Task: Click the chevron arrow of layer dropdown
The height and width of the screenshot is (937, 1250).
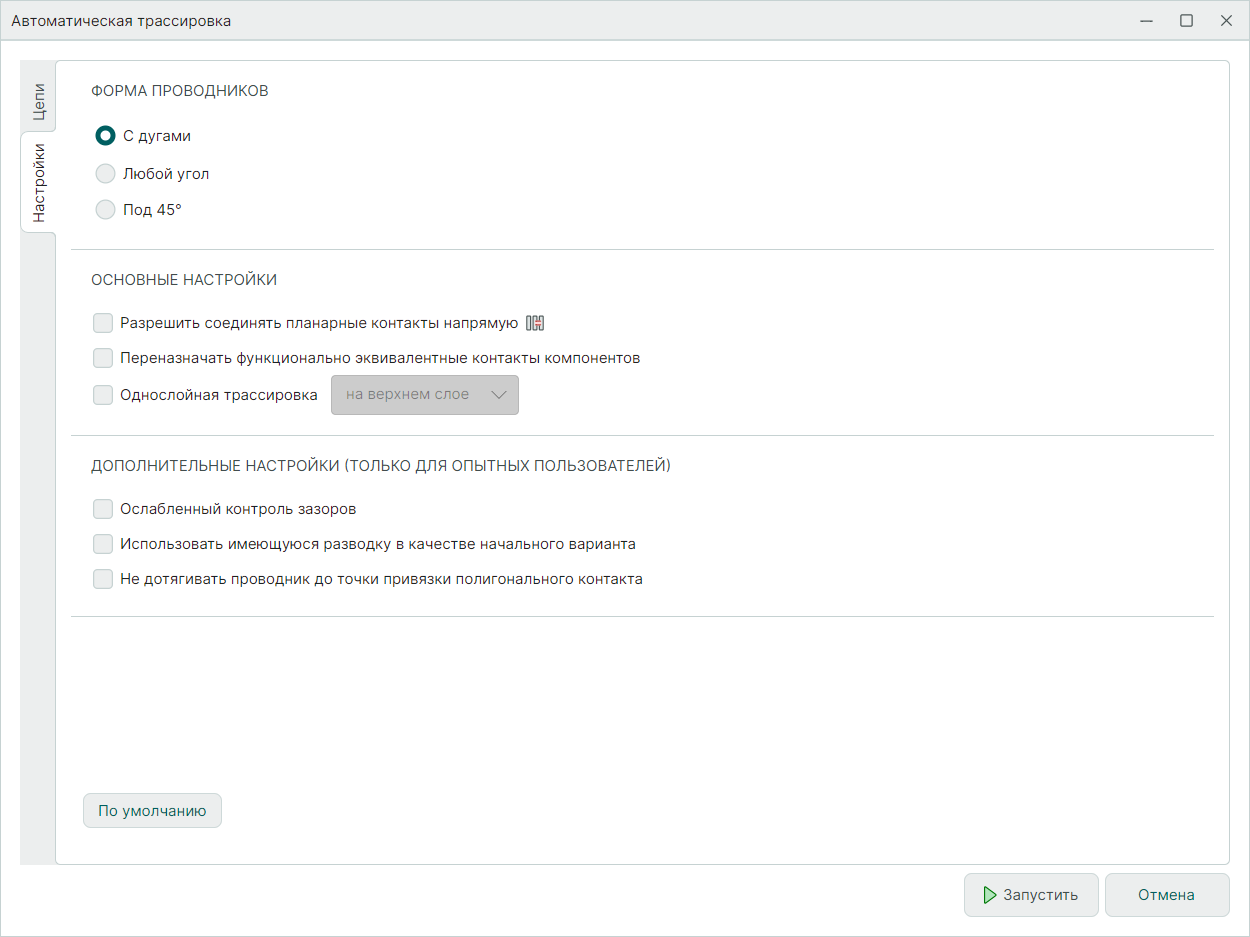Action: (500, 395)
